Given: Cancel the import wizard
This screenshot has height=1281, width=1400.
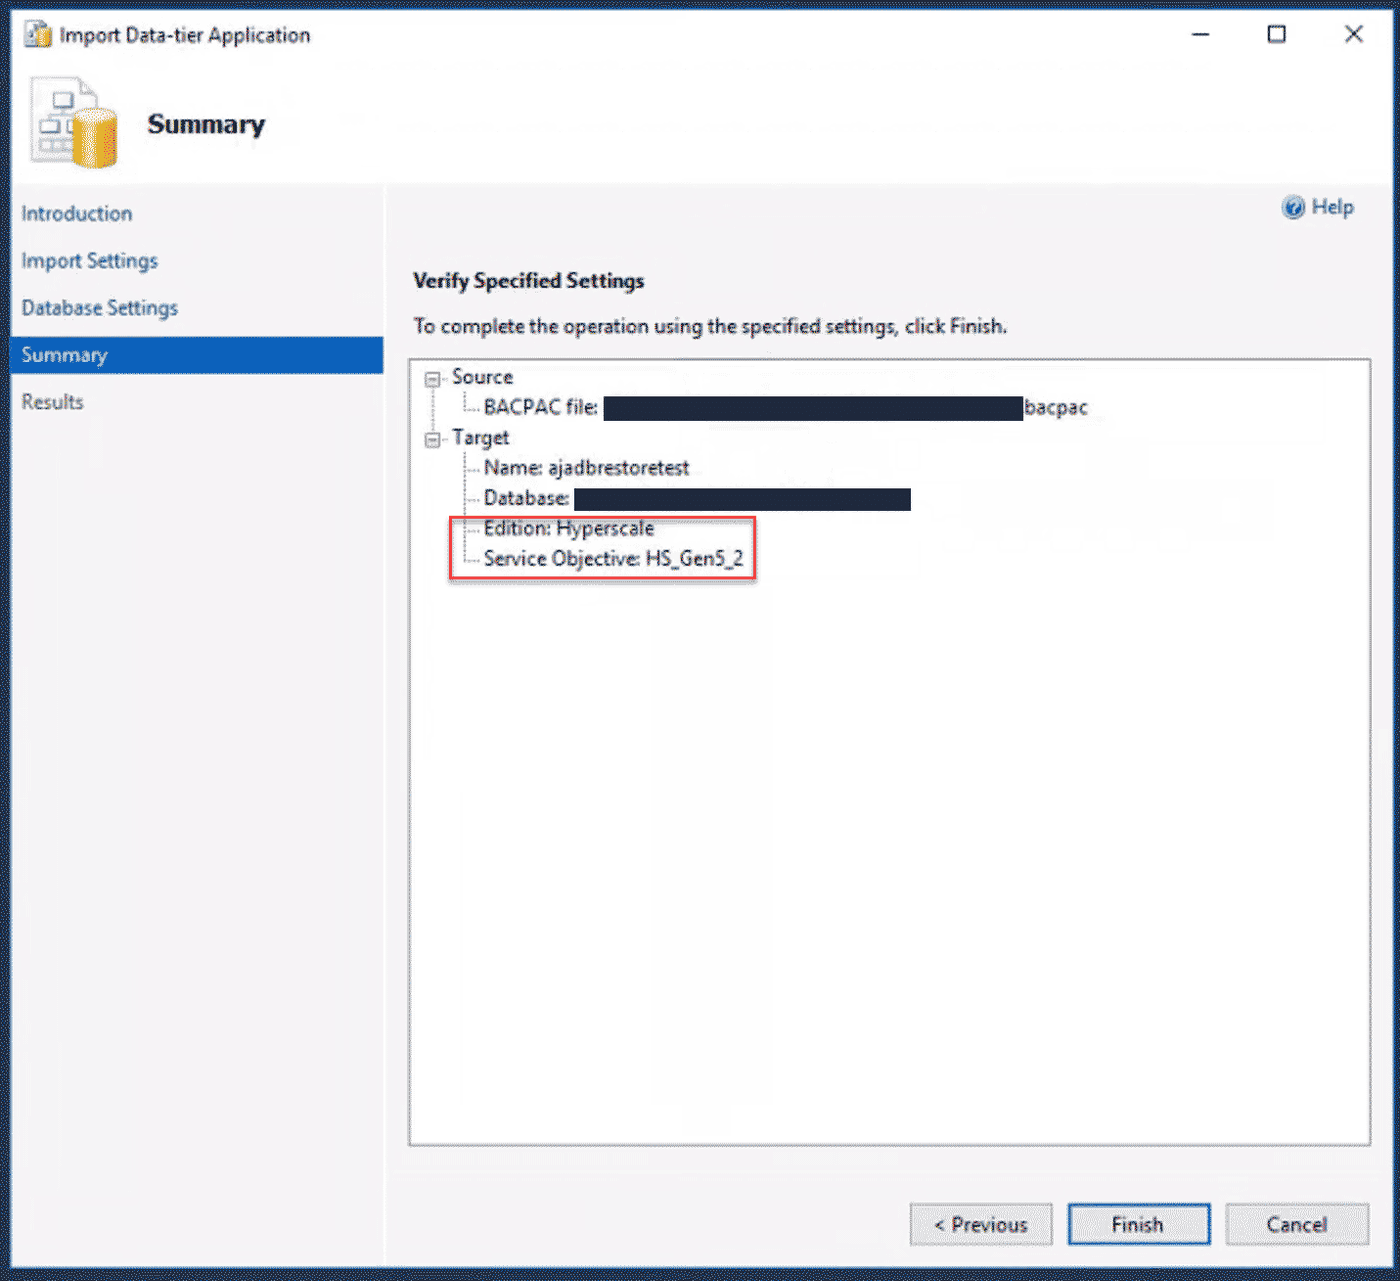Looking at the screenshot, I should click(x=1297, y=1224).
